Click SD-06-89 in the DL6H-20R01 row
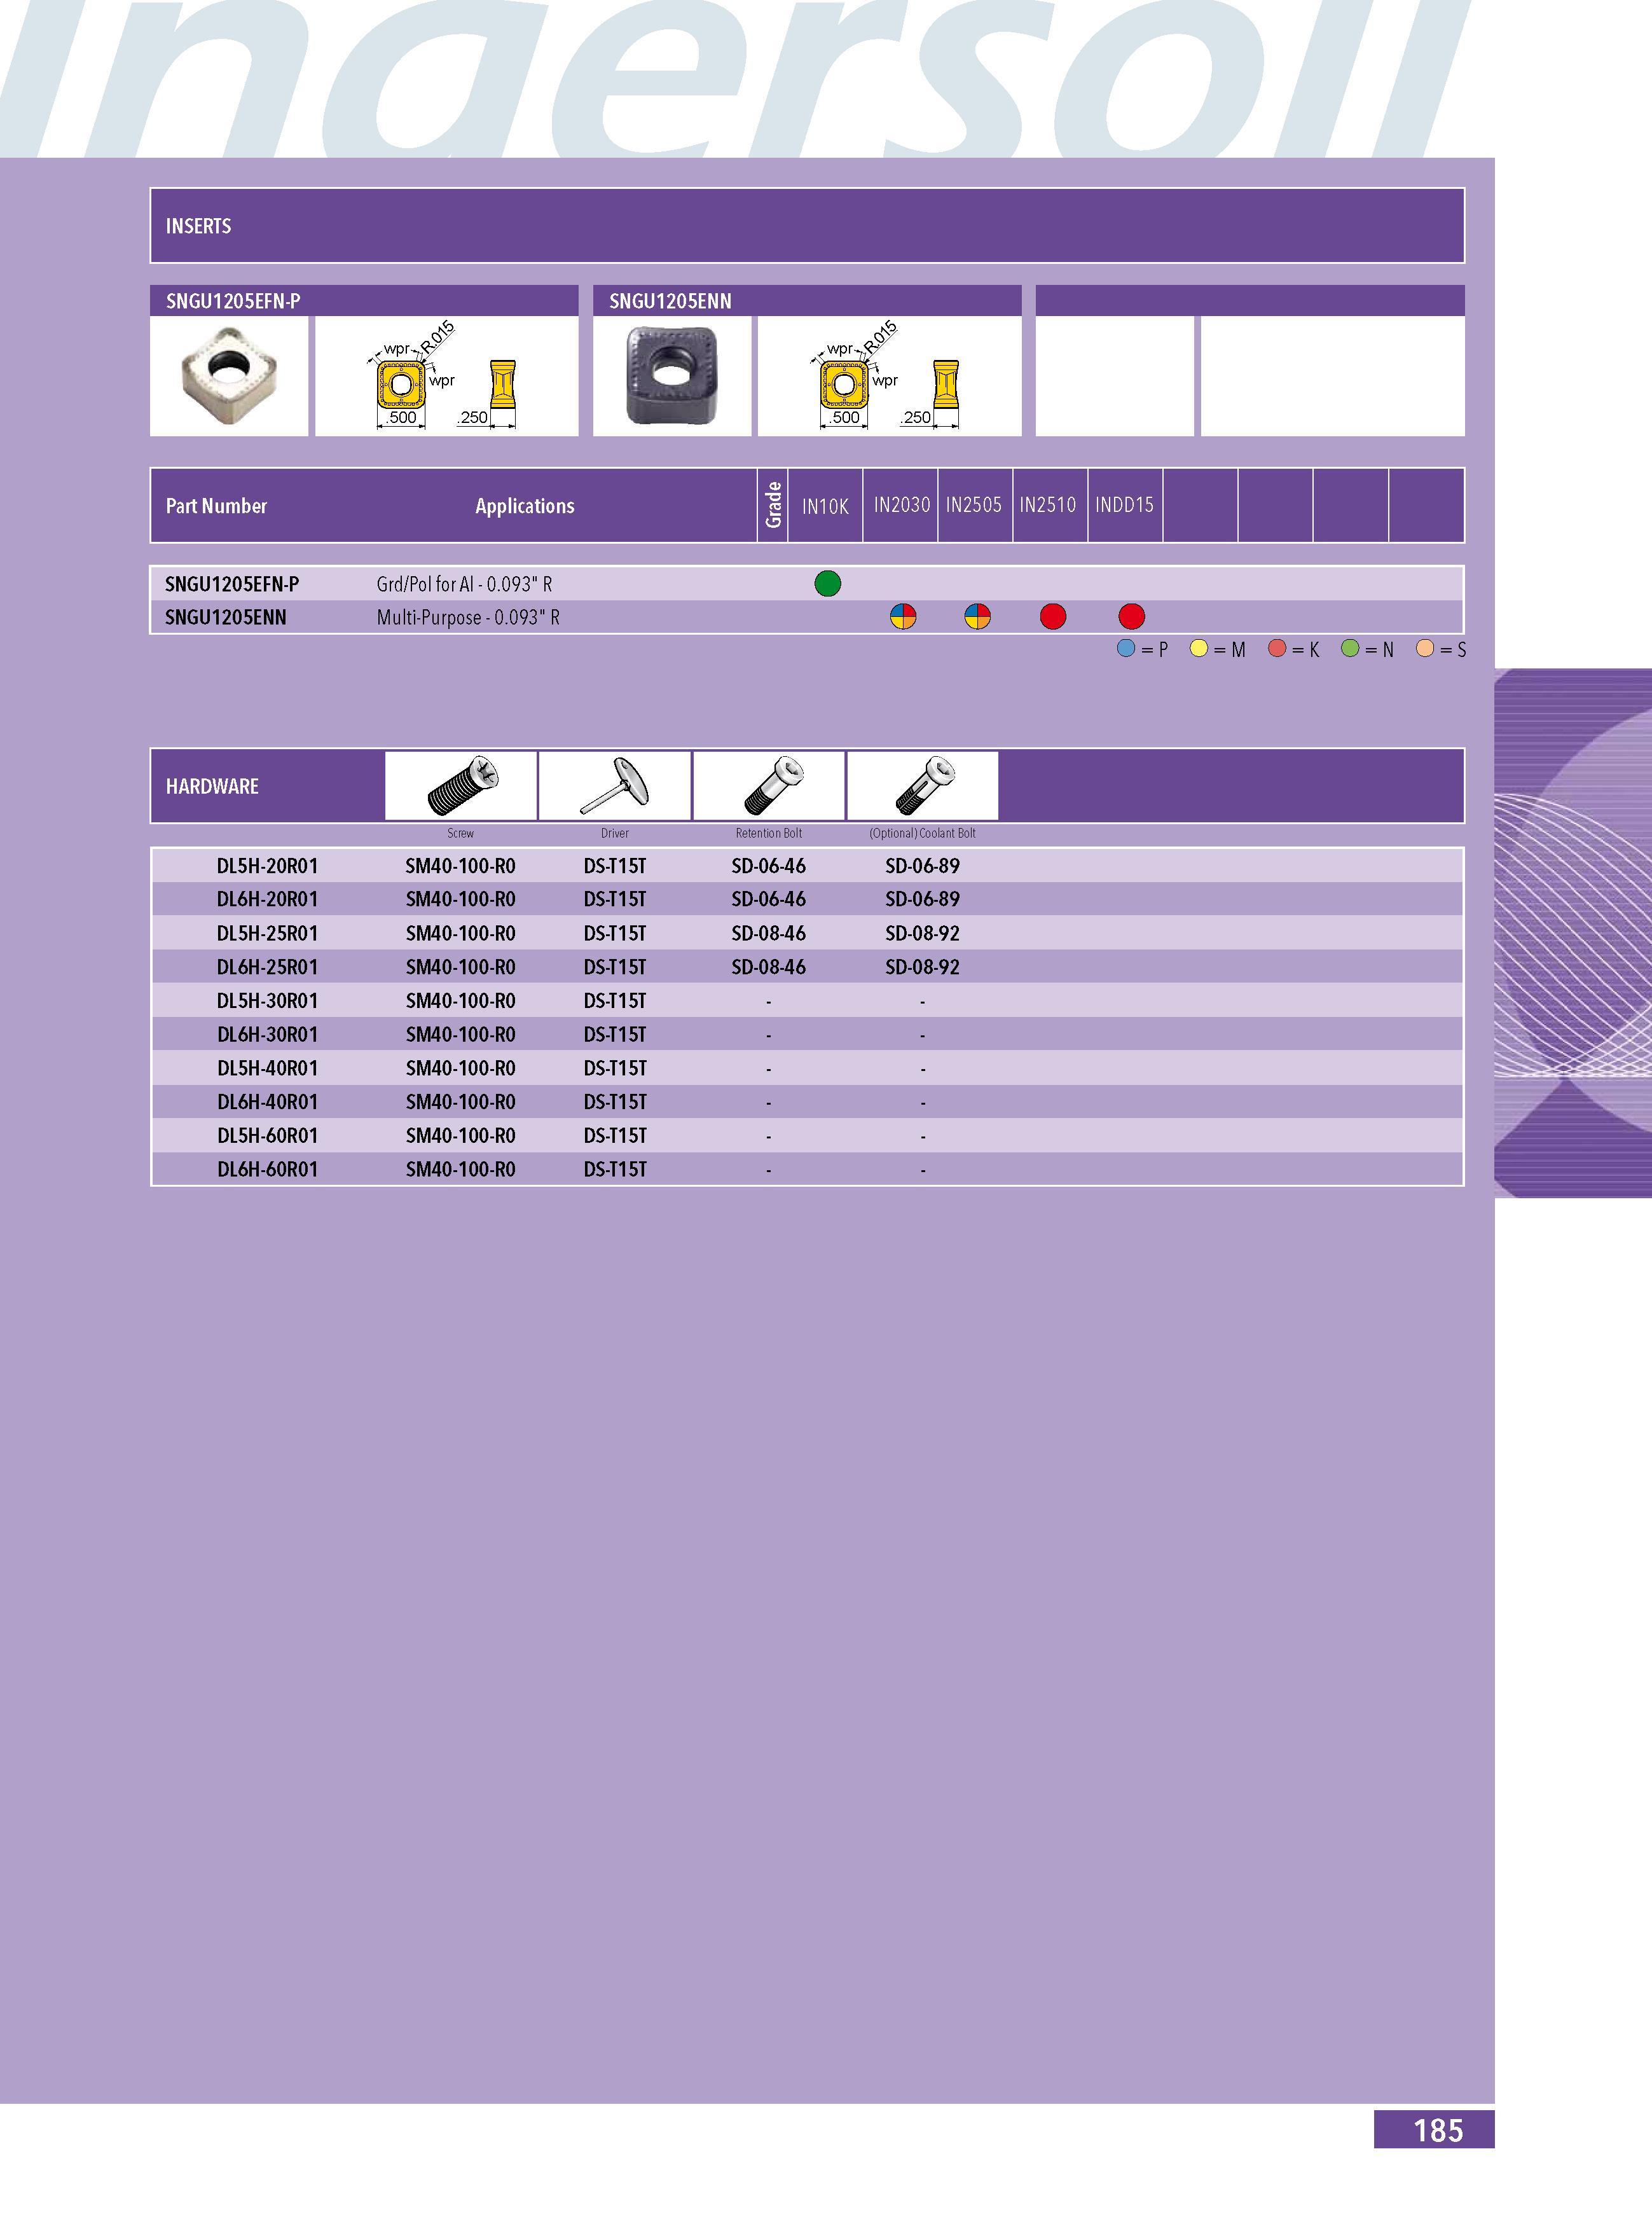Viewport: 1652px width, 2231px height. click(922, 899)
